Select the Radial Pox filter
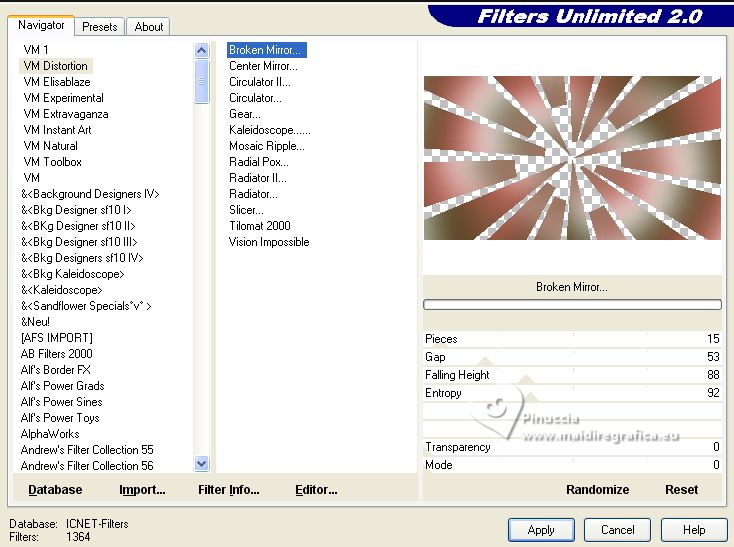This screenshot has height=547, width=734. (x=258, y=162)
